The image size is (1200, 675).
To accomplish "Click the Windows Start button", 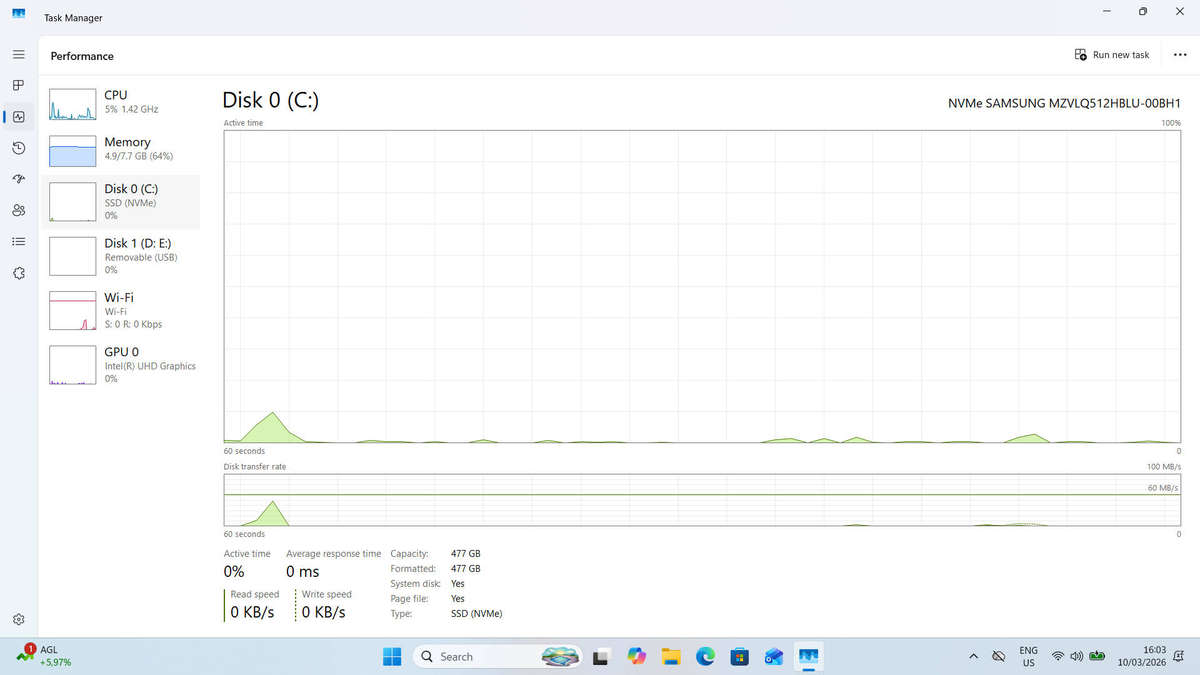I will pyautogui.click(x=391, y=657).
